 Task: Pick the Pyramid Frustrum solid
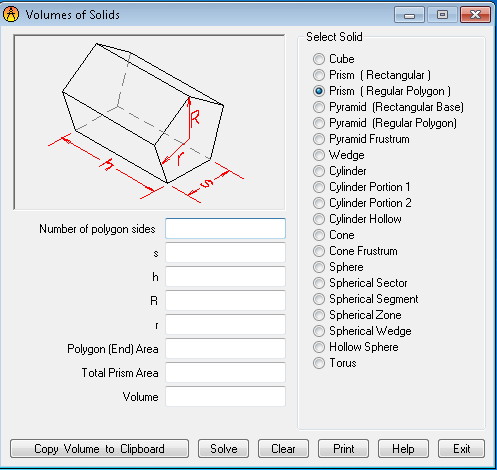click(x=319, y=139)
